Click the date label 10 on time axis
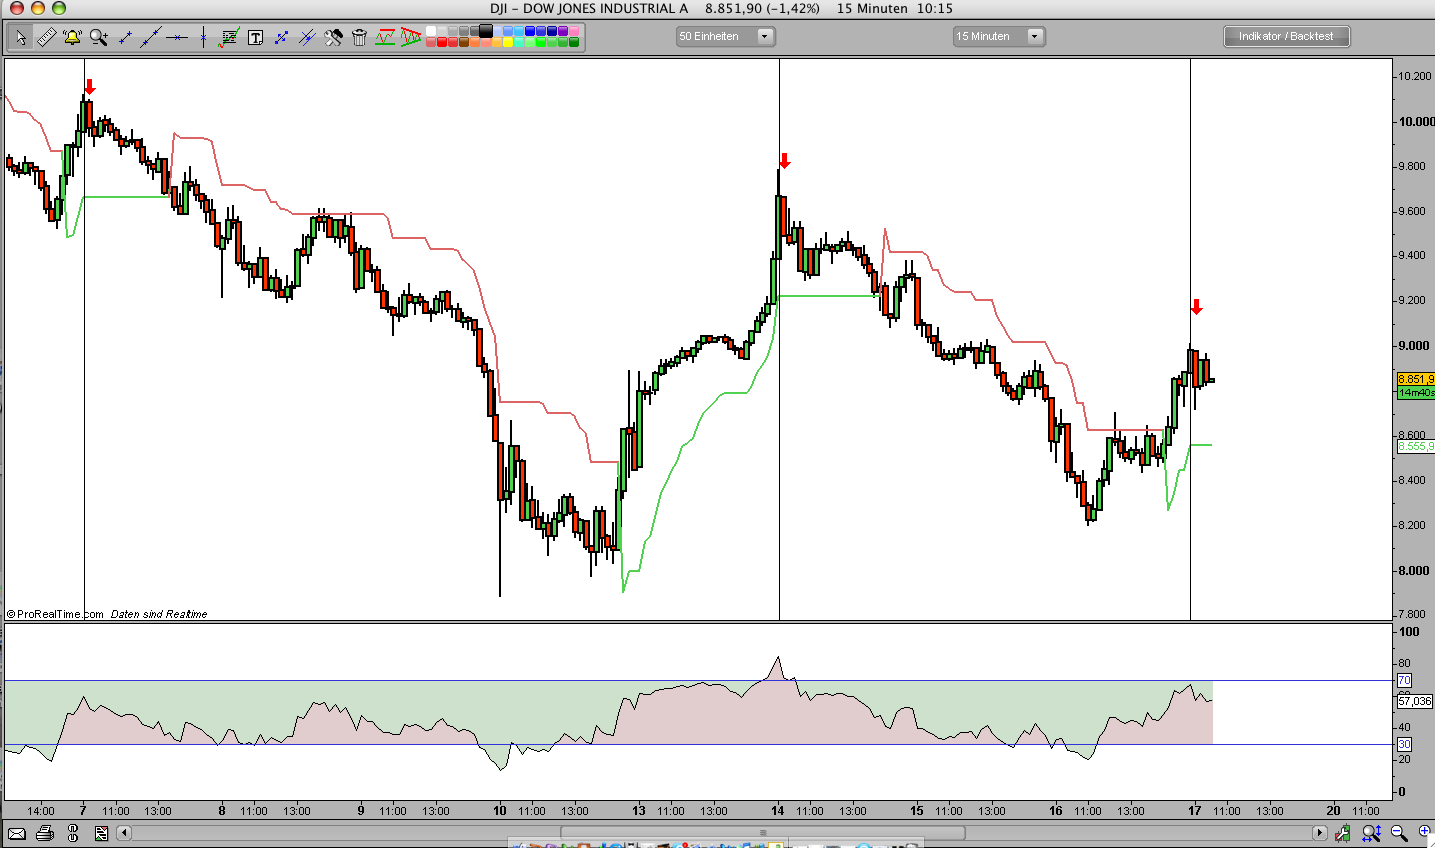 pyautogui.click(x=500, y=810)
